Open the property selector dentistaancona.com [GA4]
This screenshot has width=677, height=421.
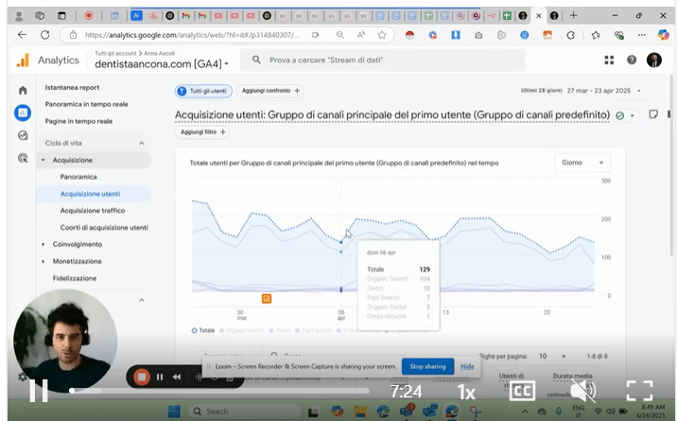161,64
